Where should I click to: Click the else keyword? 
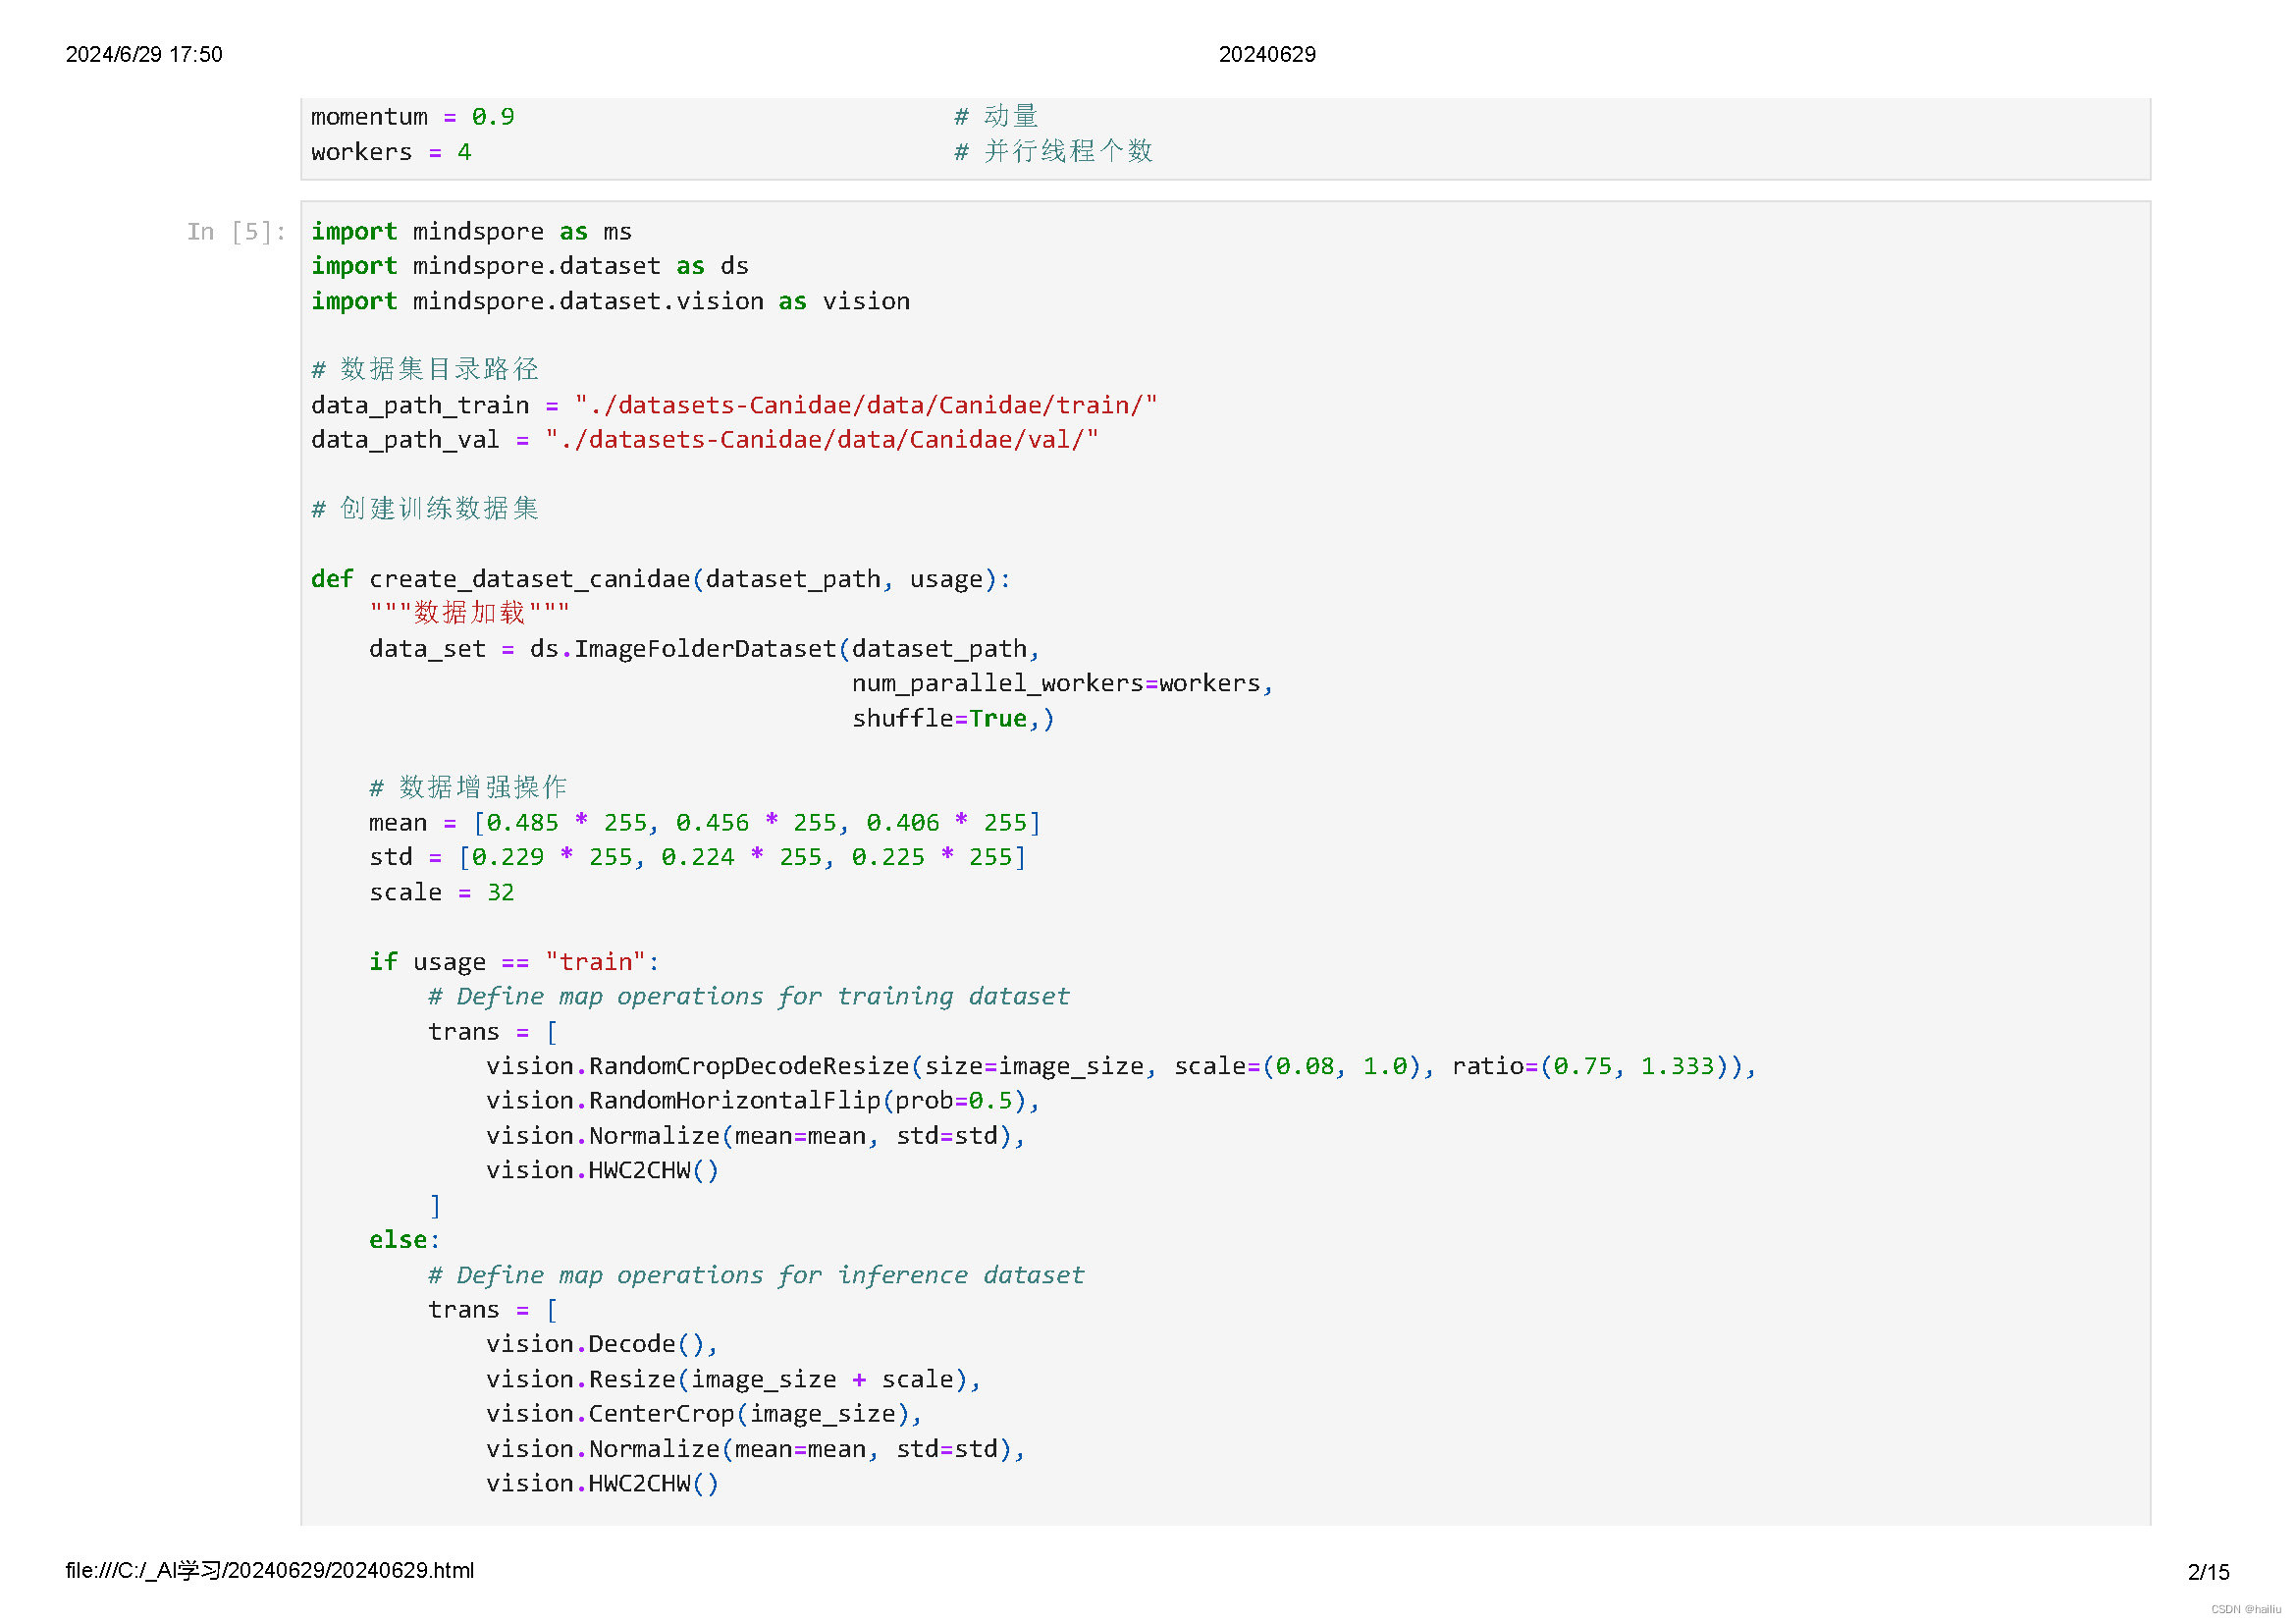point(399,1240)
